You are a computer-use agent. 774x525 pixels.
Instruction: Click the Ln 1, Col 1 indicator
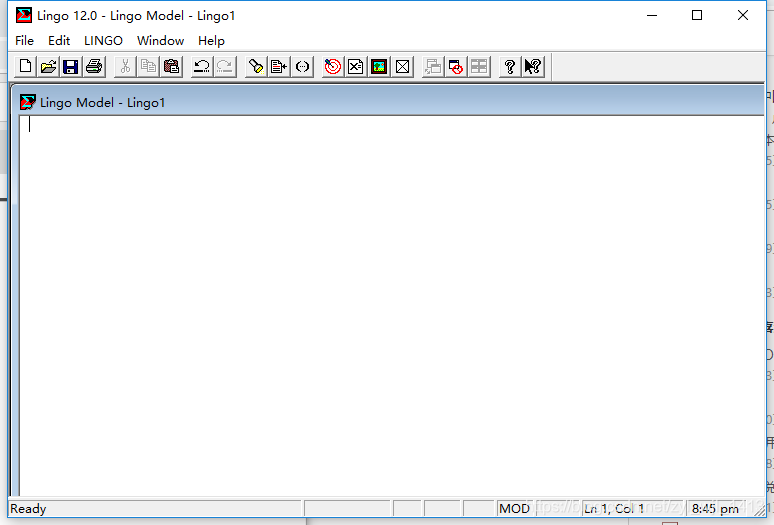click(614, 508)
